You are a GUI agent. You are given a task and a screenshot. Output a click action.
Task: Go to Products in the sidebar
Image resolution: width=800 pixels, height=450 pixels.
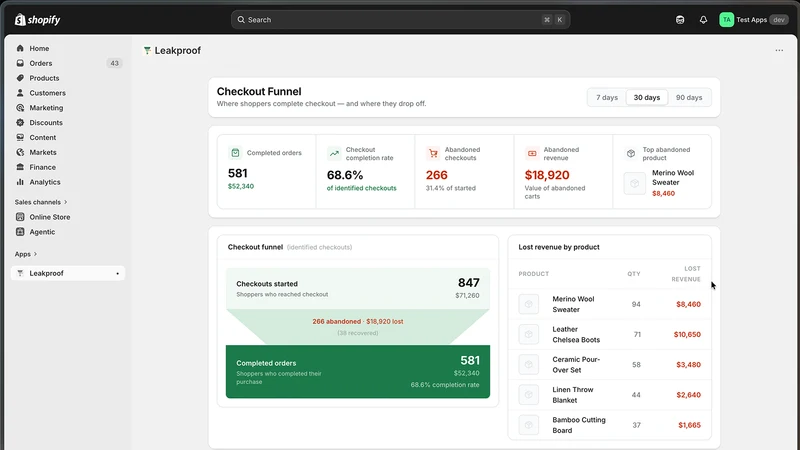(x=68, y=78)
